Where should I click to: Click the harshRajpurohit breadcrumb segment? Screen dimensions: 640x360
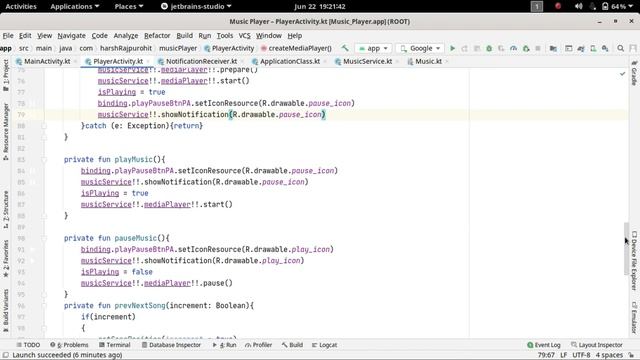[126, 48]
